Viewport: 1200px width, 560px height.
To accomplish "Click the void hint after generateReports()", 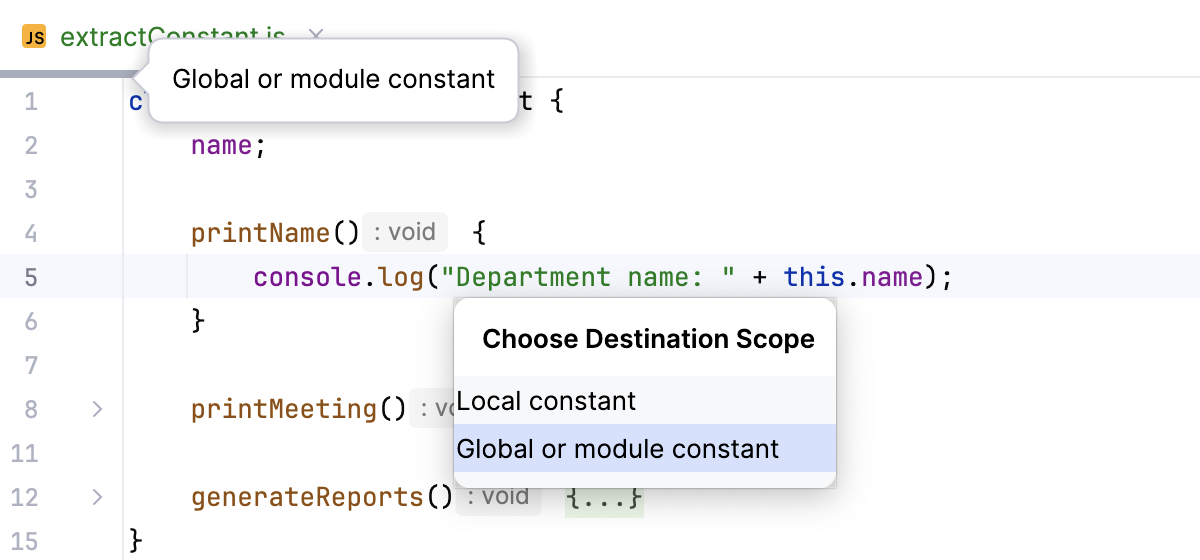I will click(x=498, y=497).
